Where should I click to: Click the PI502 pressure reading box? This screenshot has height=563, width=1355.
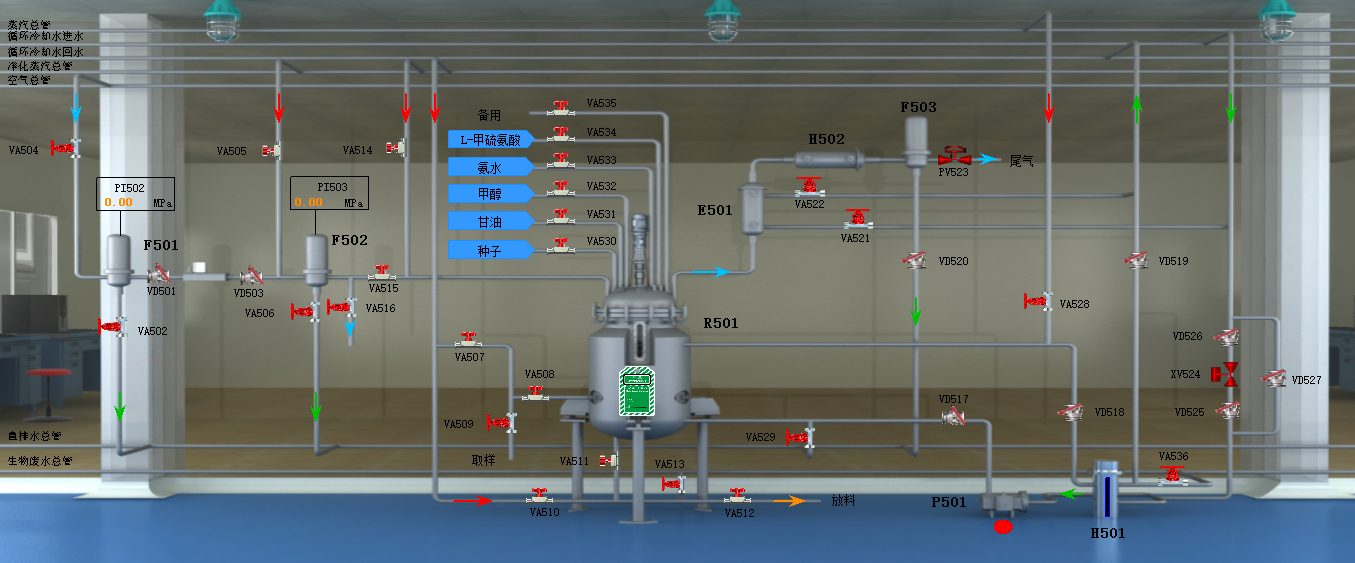(x=135, y=194)
